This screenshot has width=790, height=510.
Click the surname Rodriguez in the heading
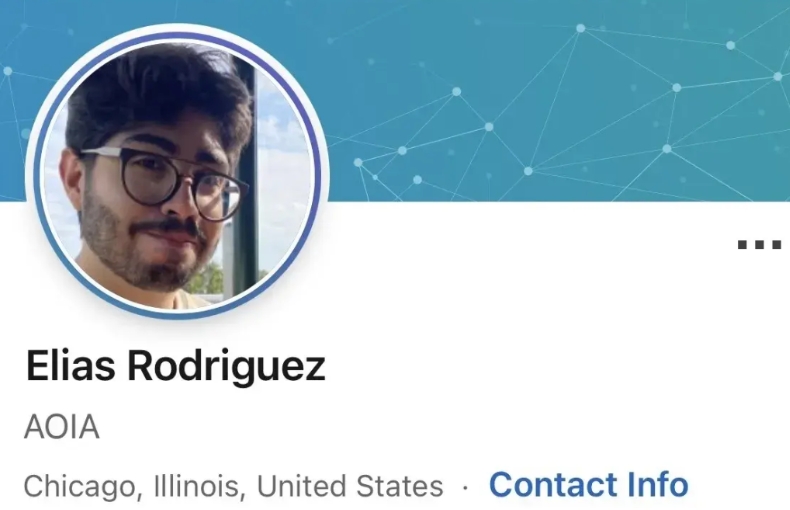point(226,366)
